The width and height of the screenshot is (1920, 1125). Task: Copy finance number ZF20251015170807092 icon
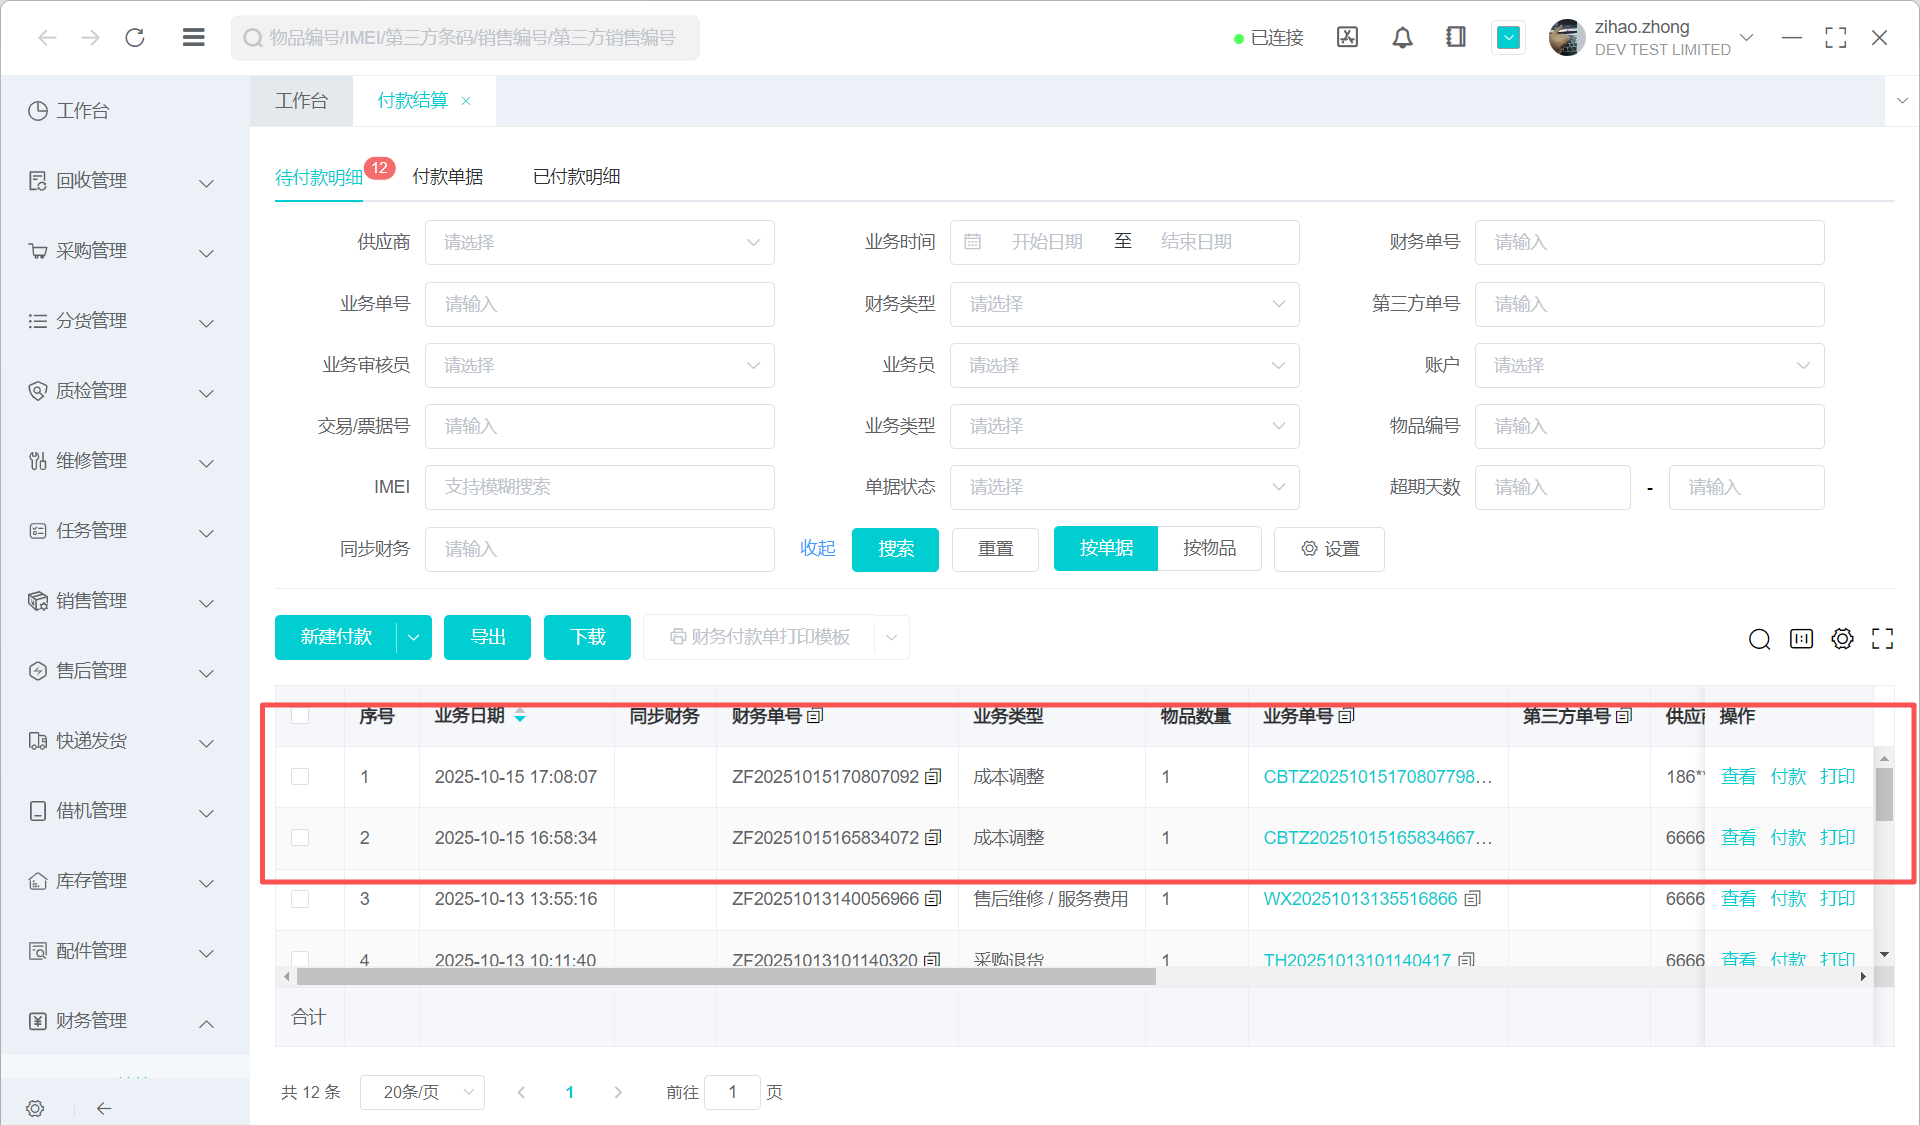(933, 777)
